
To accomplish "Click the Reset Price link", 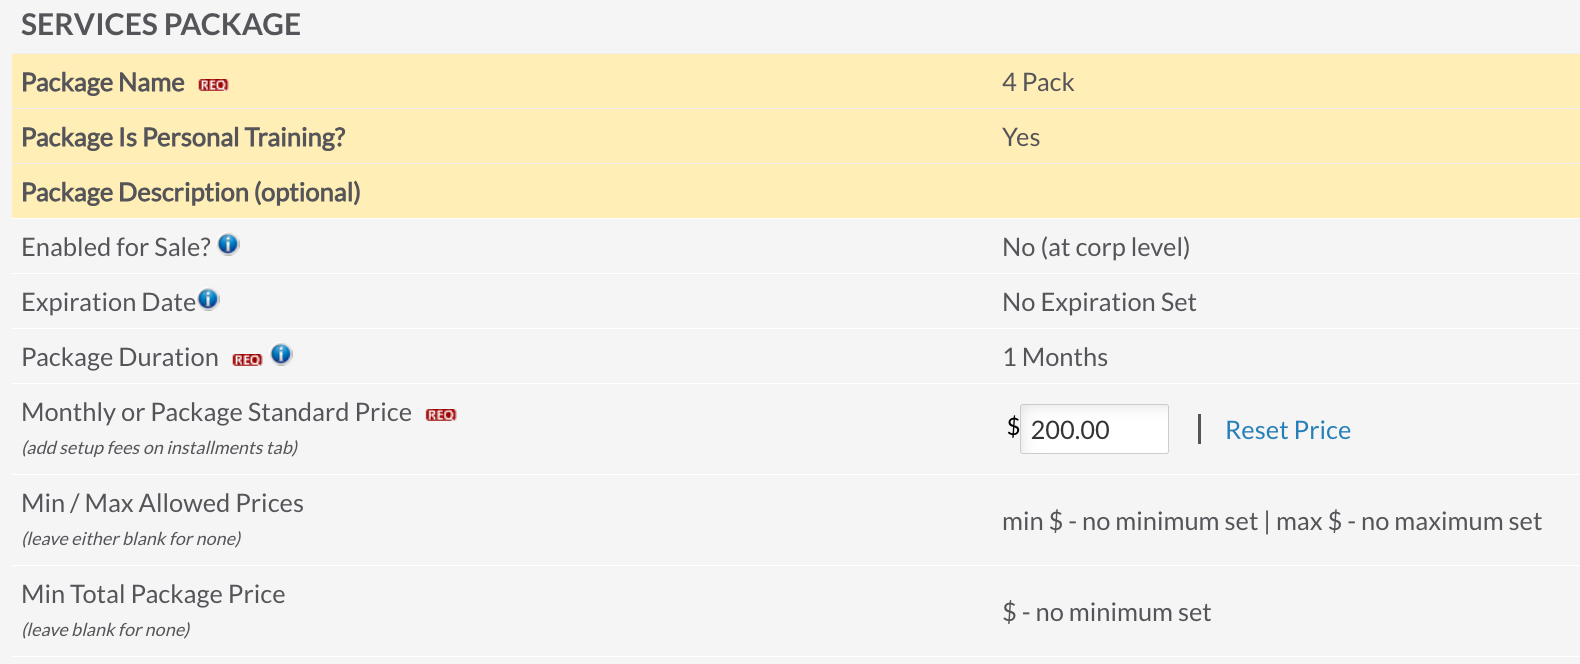I will coord(1288,430).
